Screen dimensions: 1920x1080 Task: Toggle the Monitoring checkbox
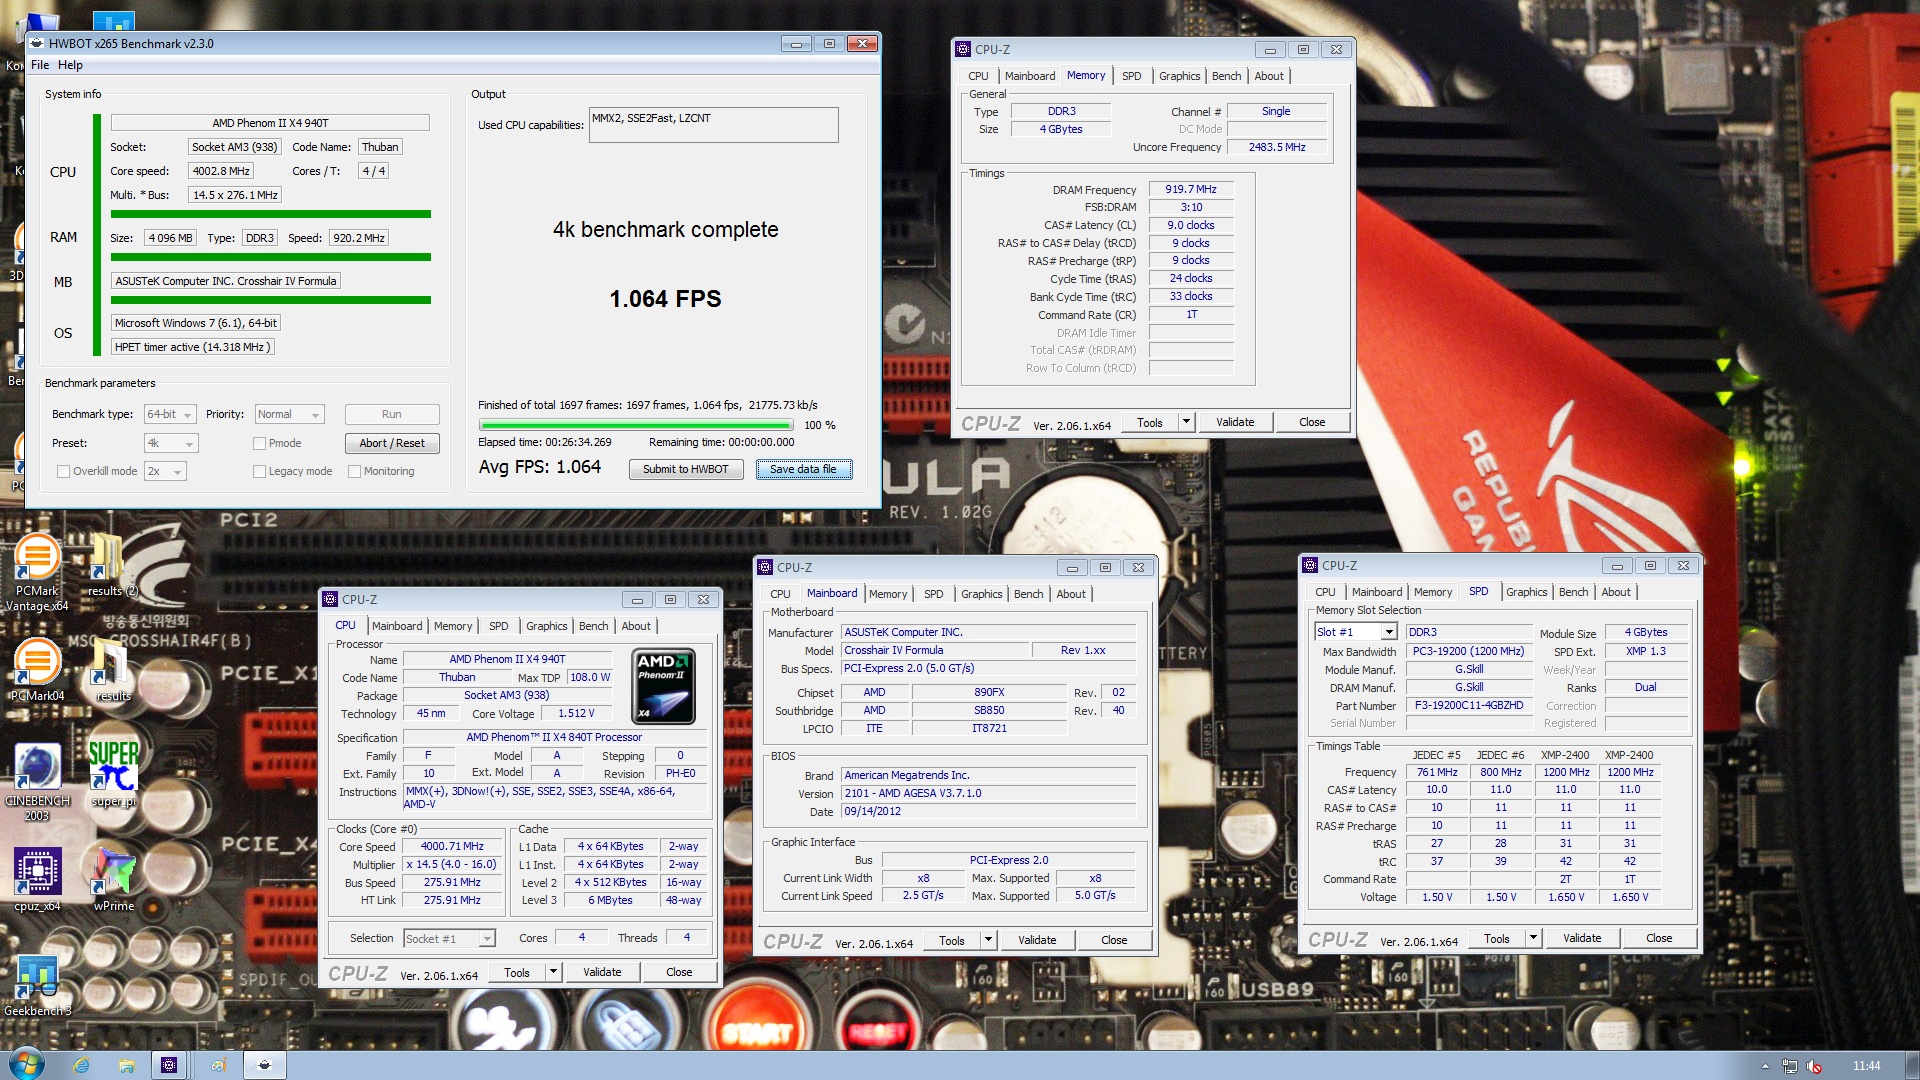point(354,471)
